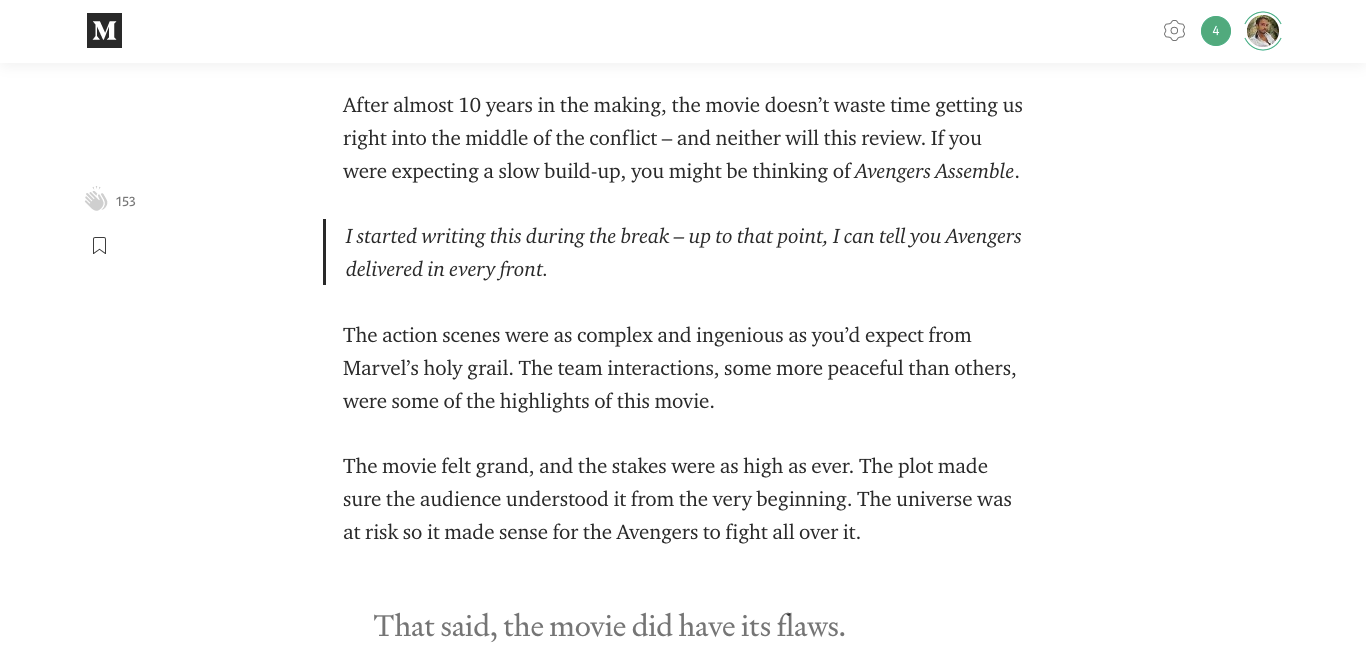Open notifications showing 4 unread
The width and height of the screenshot is (1366, 659).
point(1216,31)
